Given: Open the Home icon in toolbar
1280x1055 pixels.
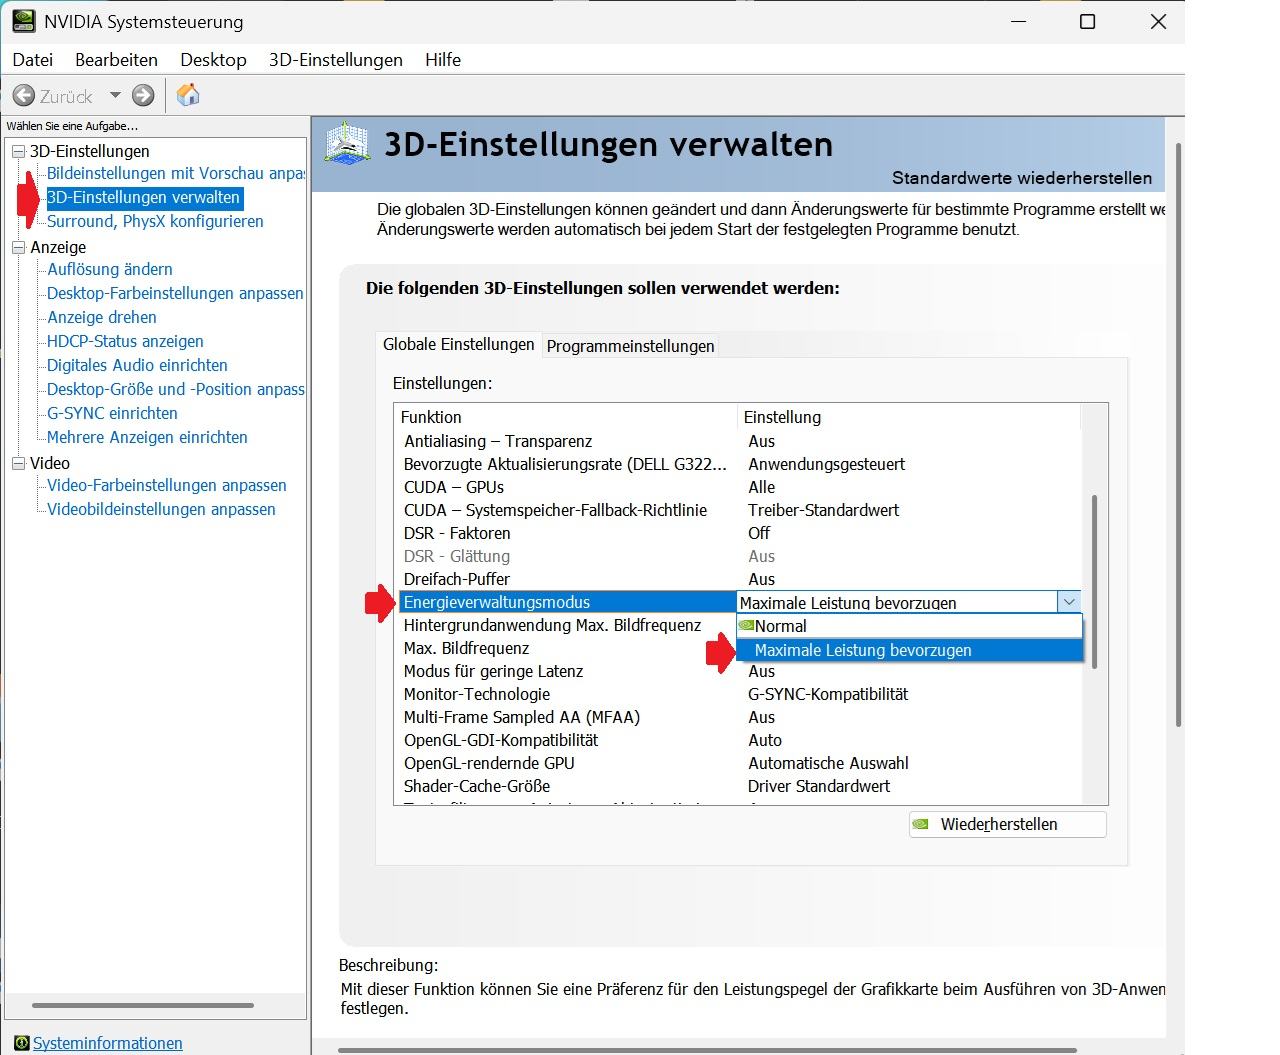Looking at the screenshot, I should pyautogui.click(x=188, y=95).
